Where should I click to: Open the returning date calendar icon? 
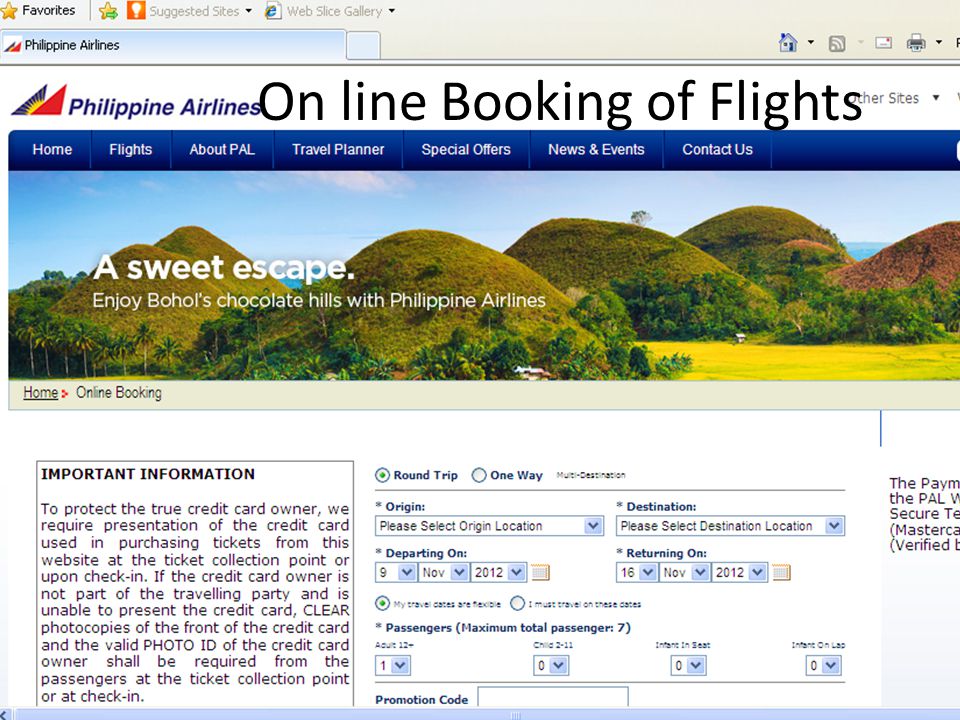782,572
